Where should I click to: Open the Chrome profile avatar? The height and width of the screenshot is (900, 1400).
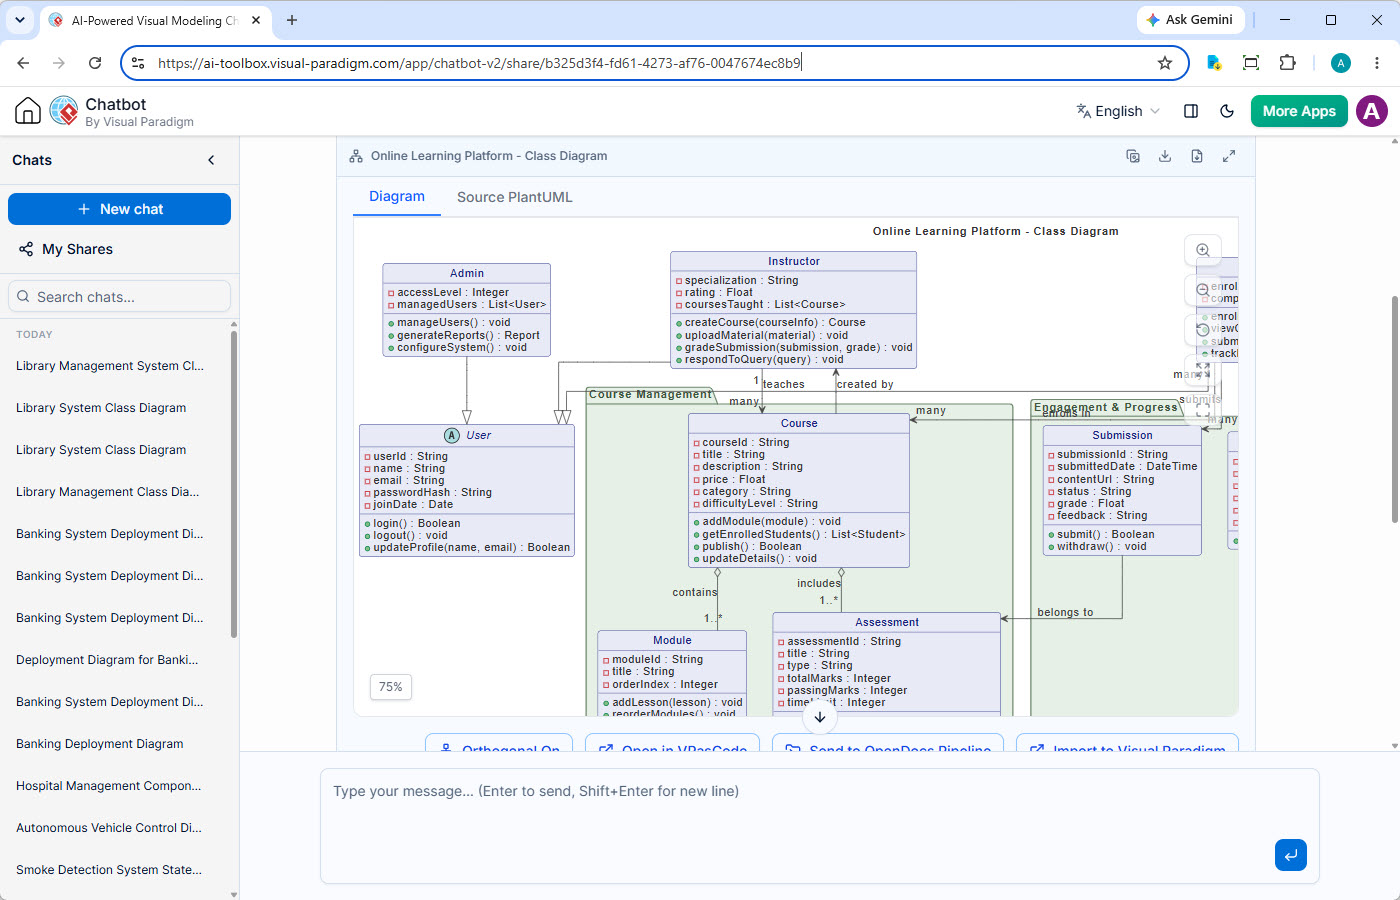(x=1341, y=63)
